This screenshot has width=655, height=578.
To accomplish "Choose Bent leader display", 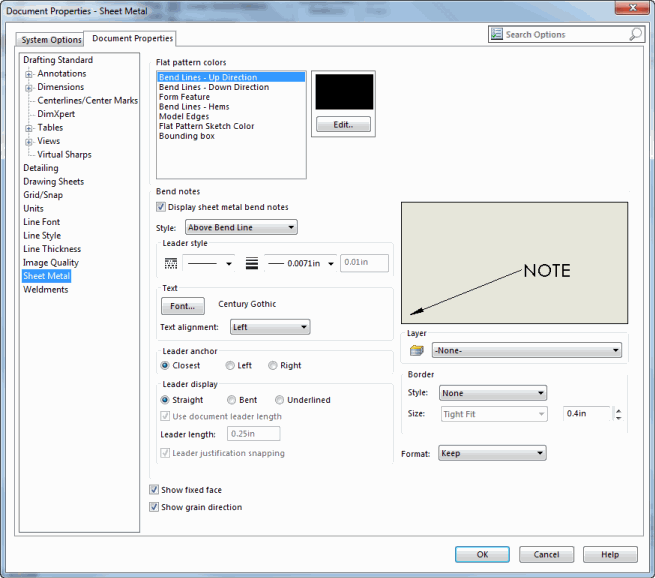I will (231, 400).
